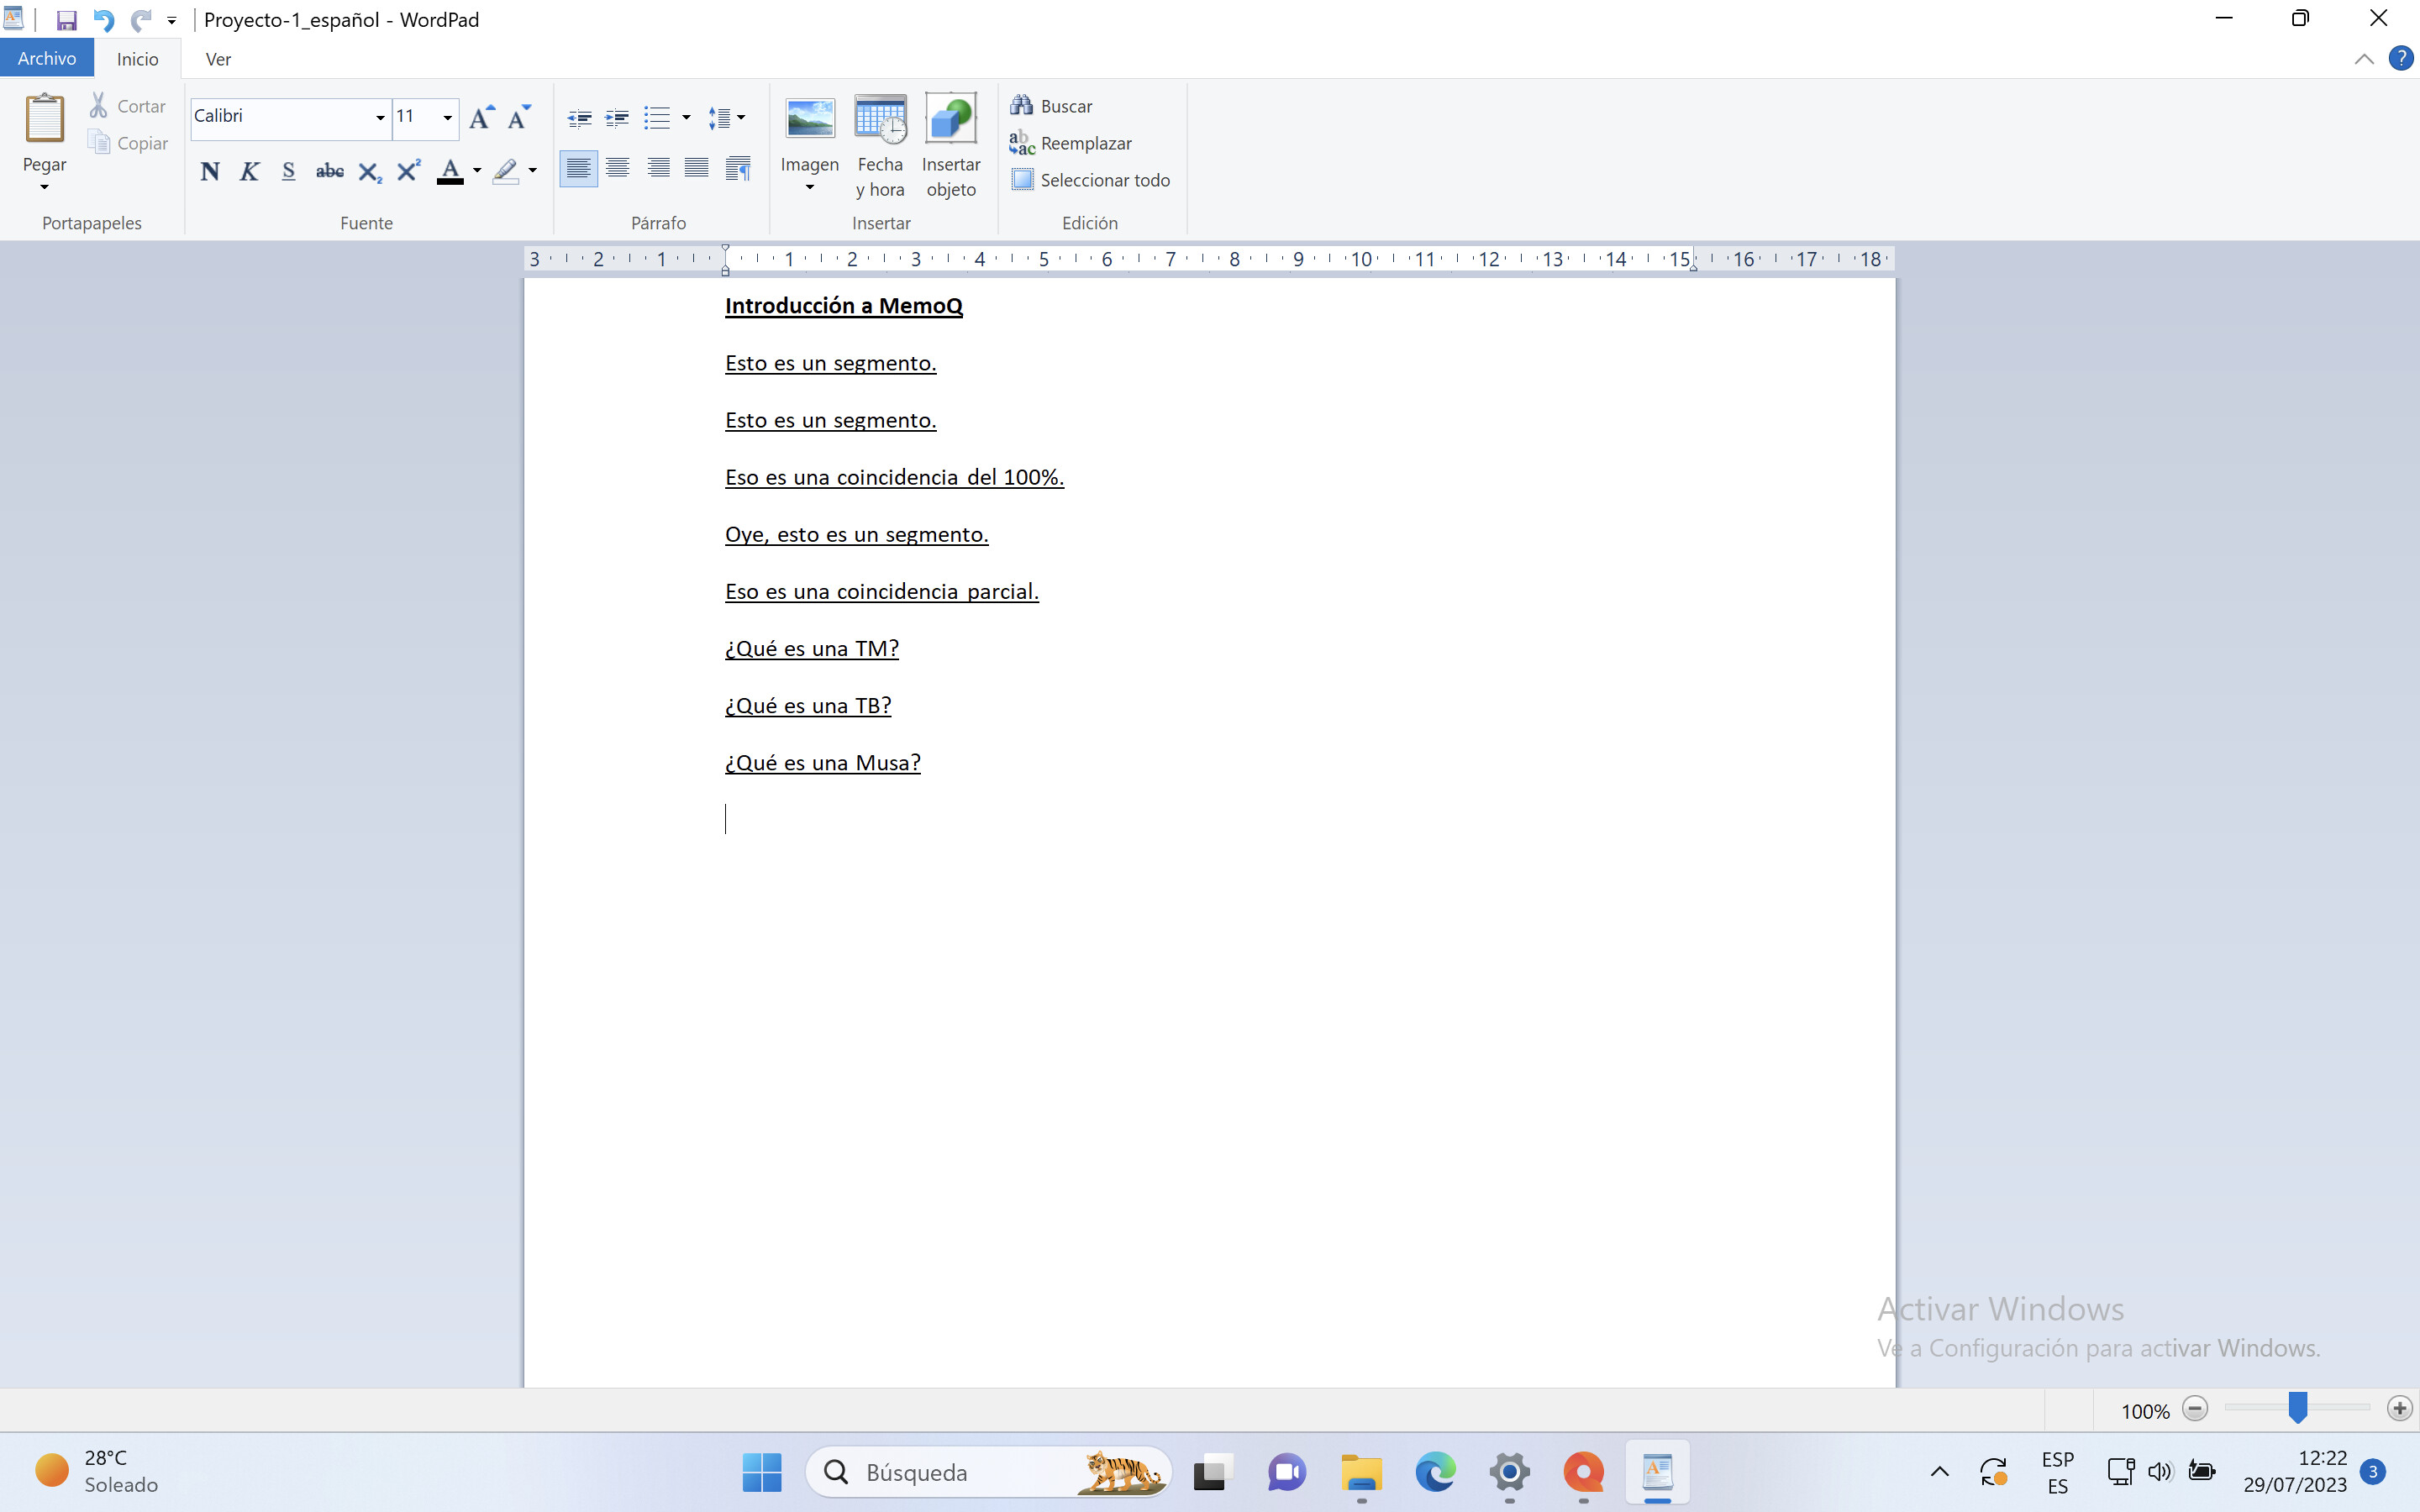Screen dimensions: 2420x1512
Task: Click the Grow font icon
Action: pyautogui.click(x=481, y=118)
